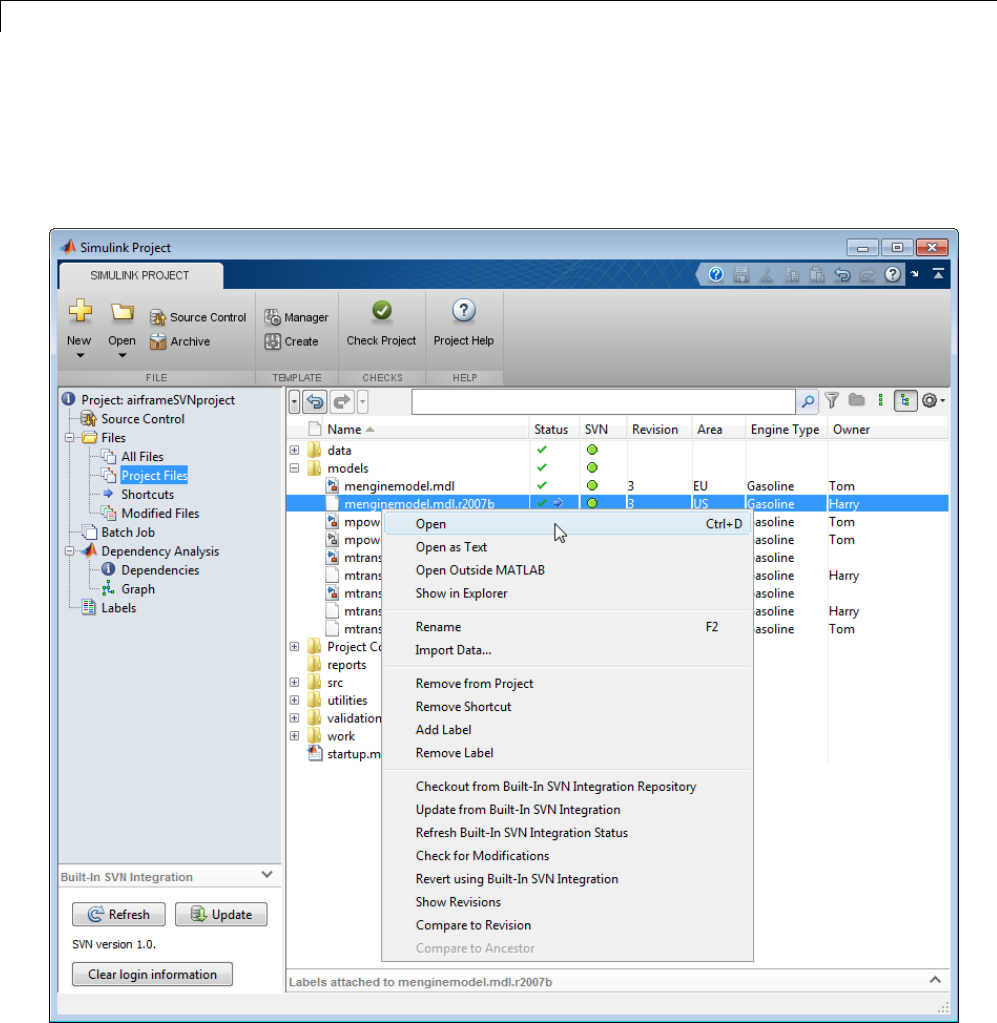The width and height of the screenshot is (997, 1023).
Task: Click the undo icon in quick access bar
Action: (x=842, y=275)
